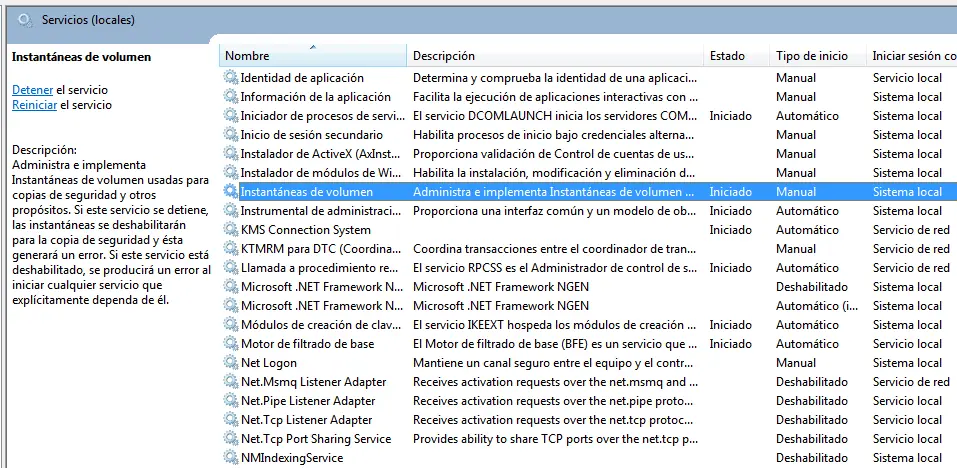This screenshot has height=468, width=957.
Task: Select Net.Tcp Listener Adapter service
Action: 306,419
